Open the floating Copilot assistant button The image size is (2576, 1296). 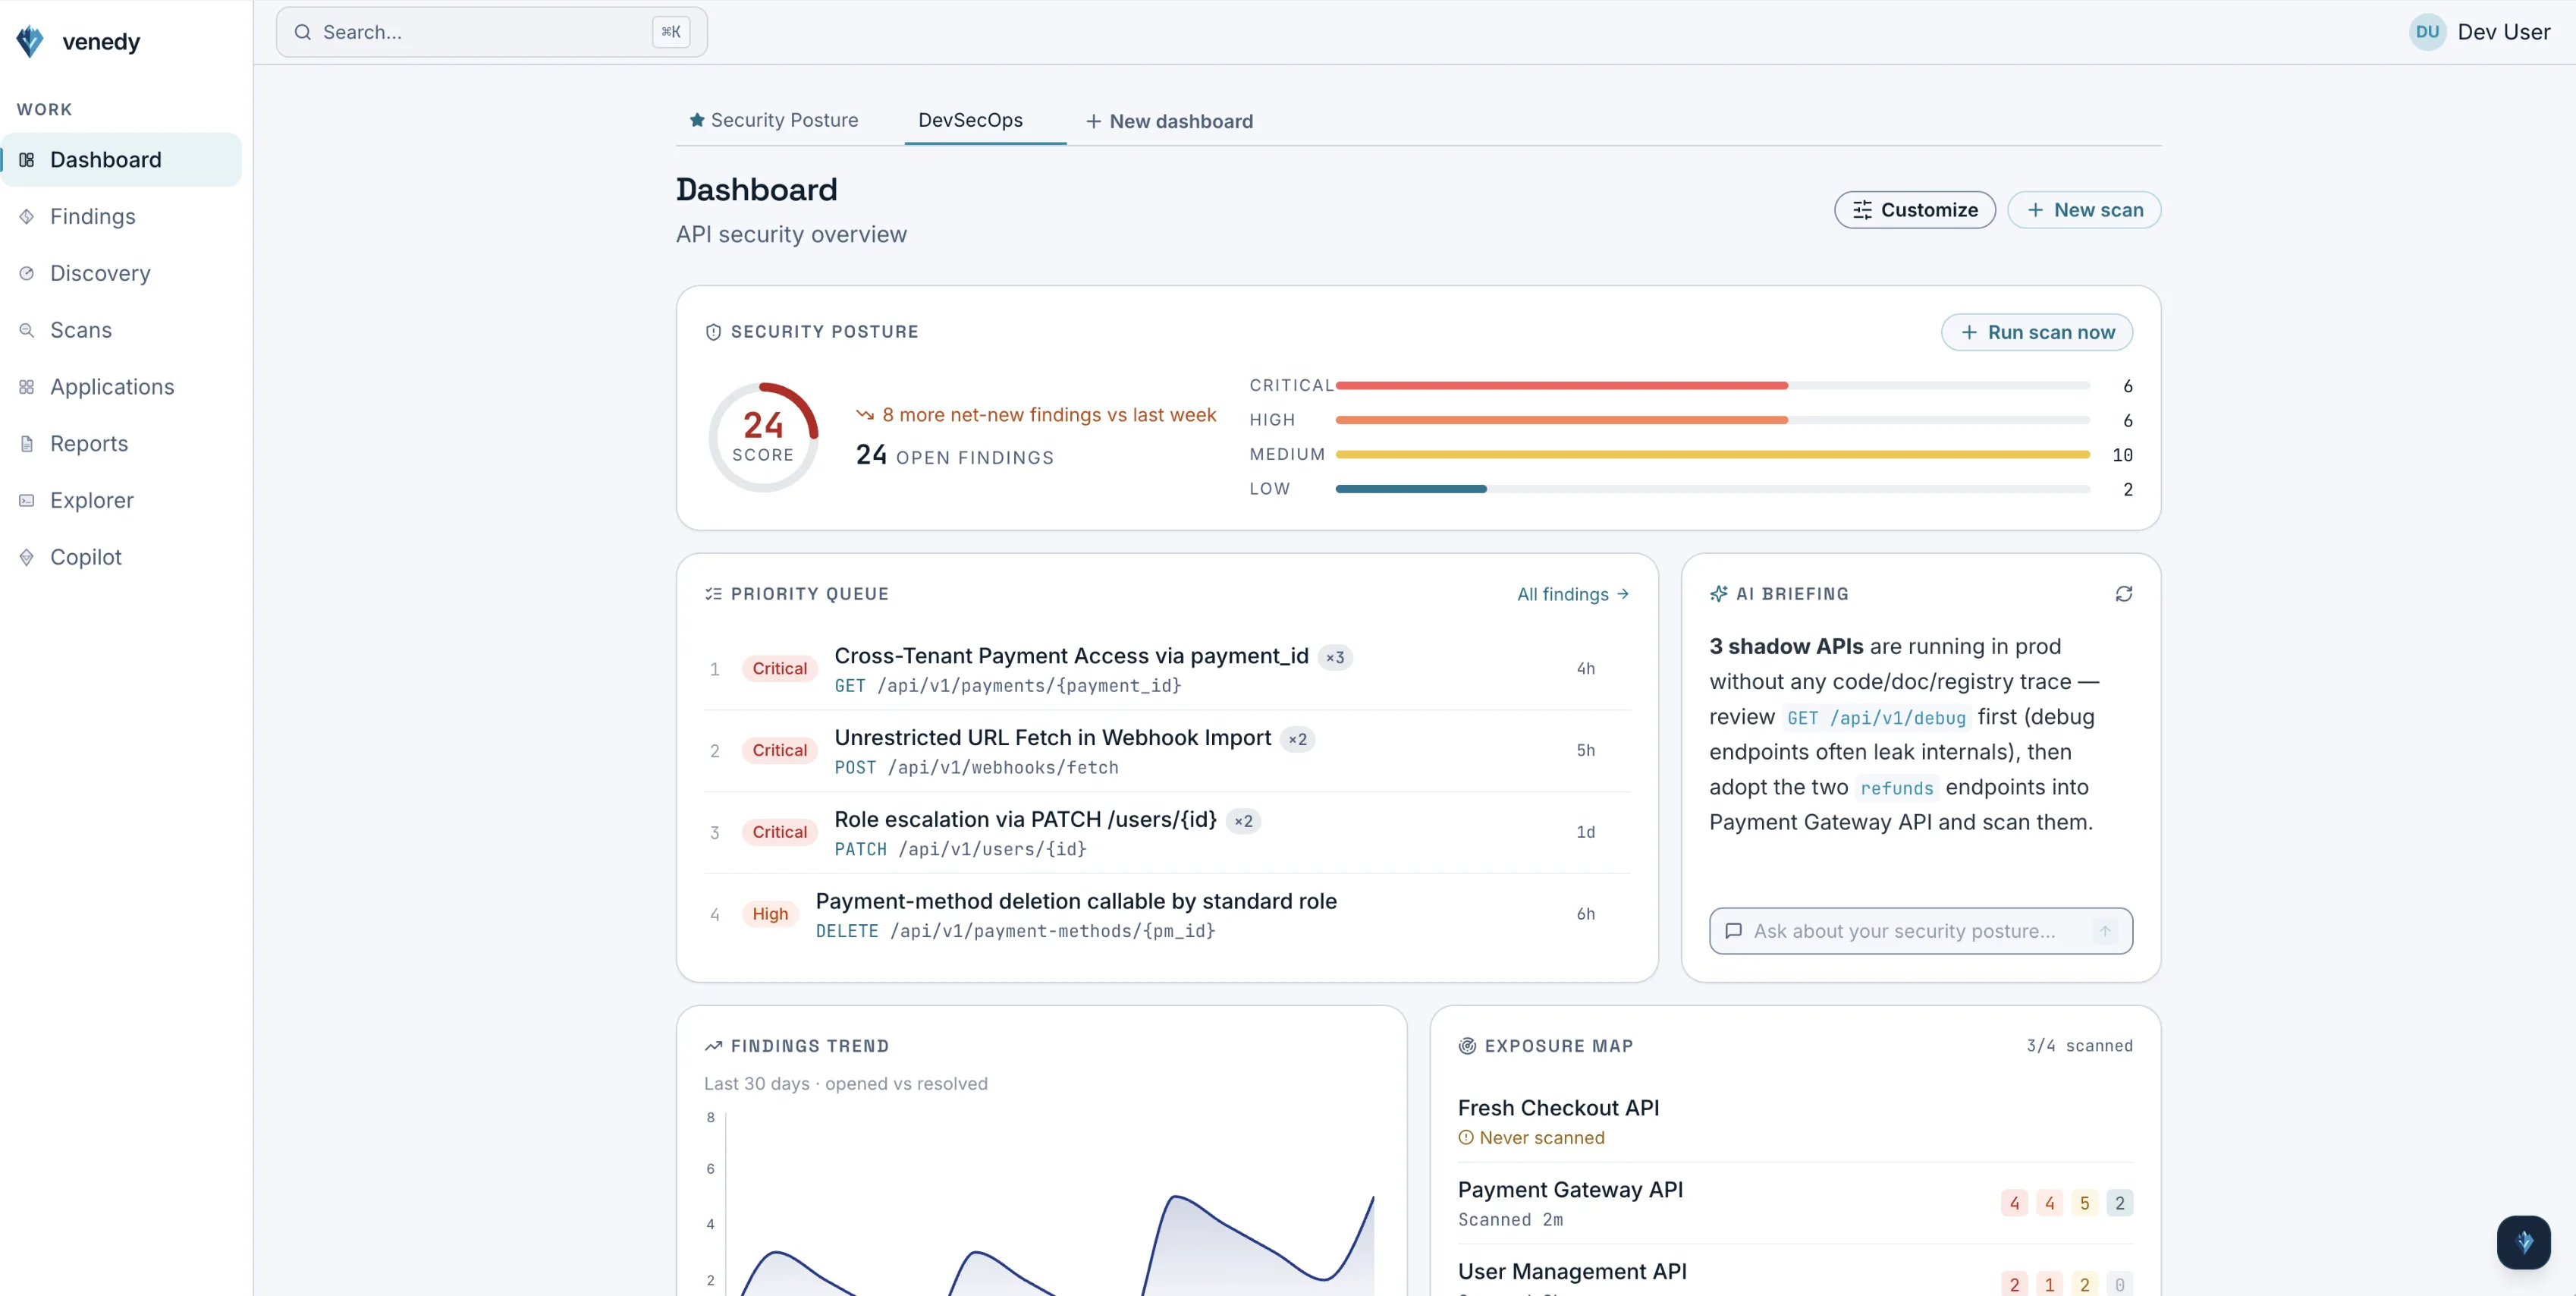point(2522,1242)
